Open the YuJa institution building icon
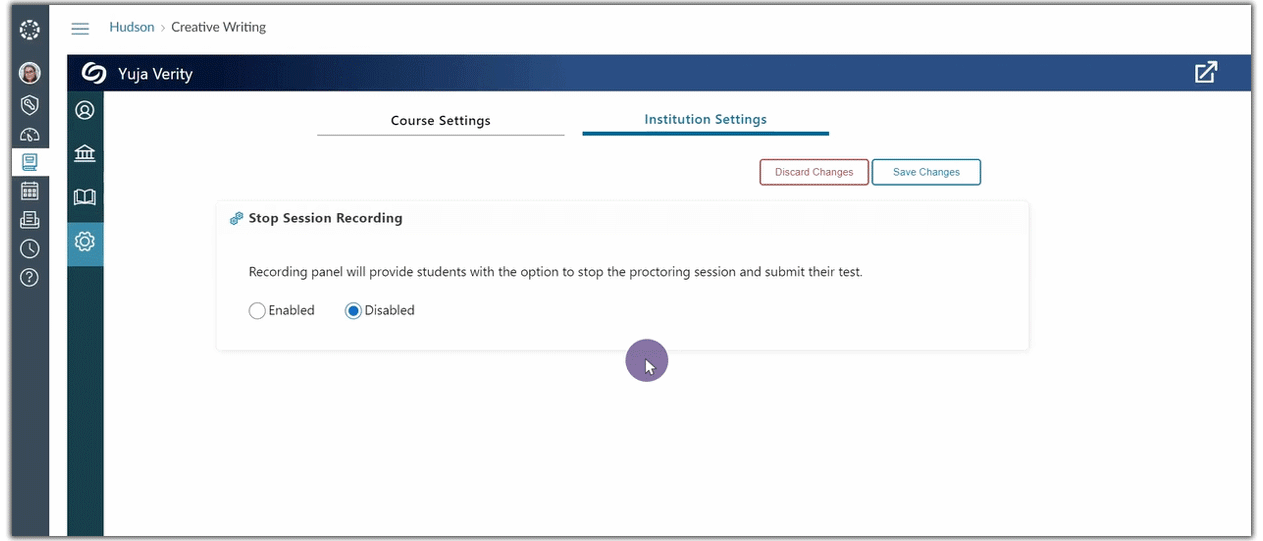The width and height of the screenshot is (1263, 541). click(x=85, y=153)
